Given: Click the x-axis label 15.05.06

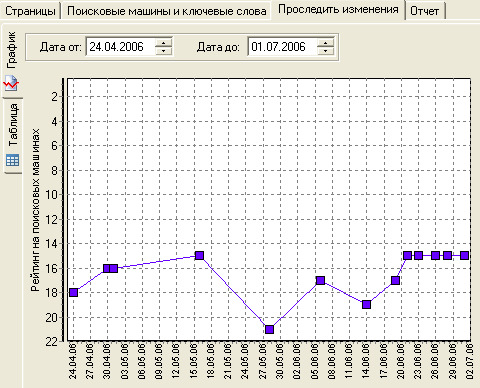Looking at the screenshot, I should point(193,361).
